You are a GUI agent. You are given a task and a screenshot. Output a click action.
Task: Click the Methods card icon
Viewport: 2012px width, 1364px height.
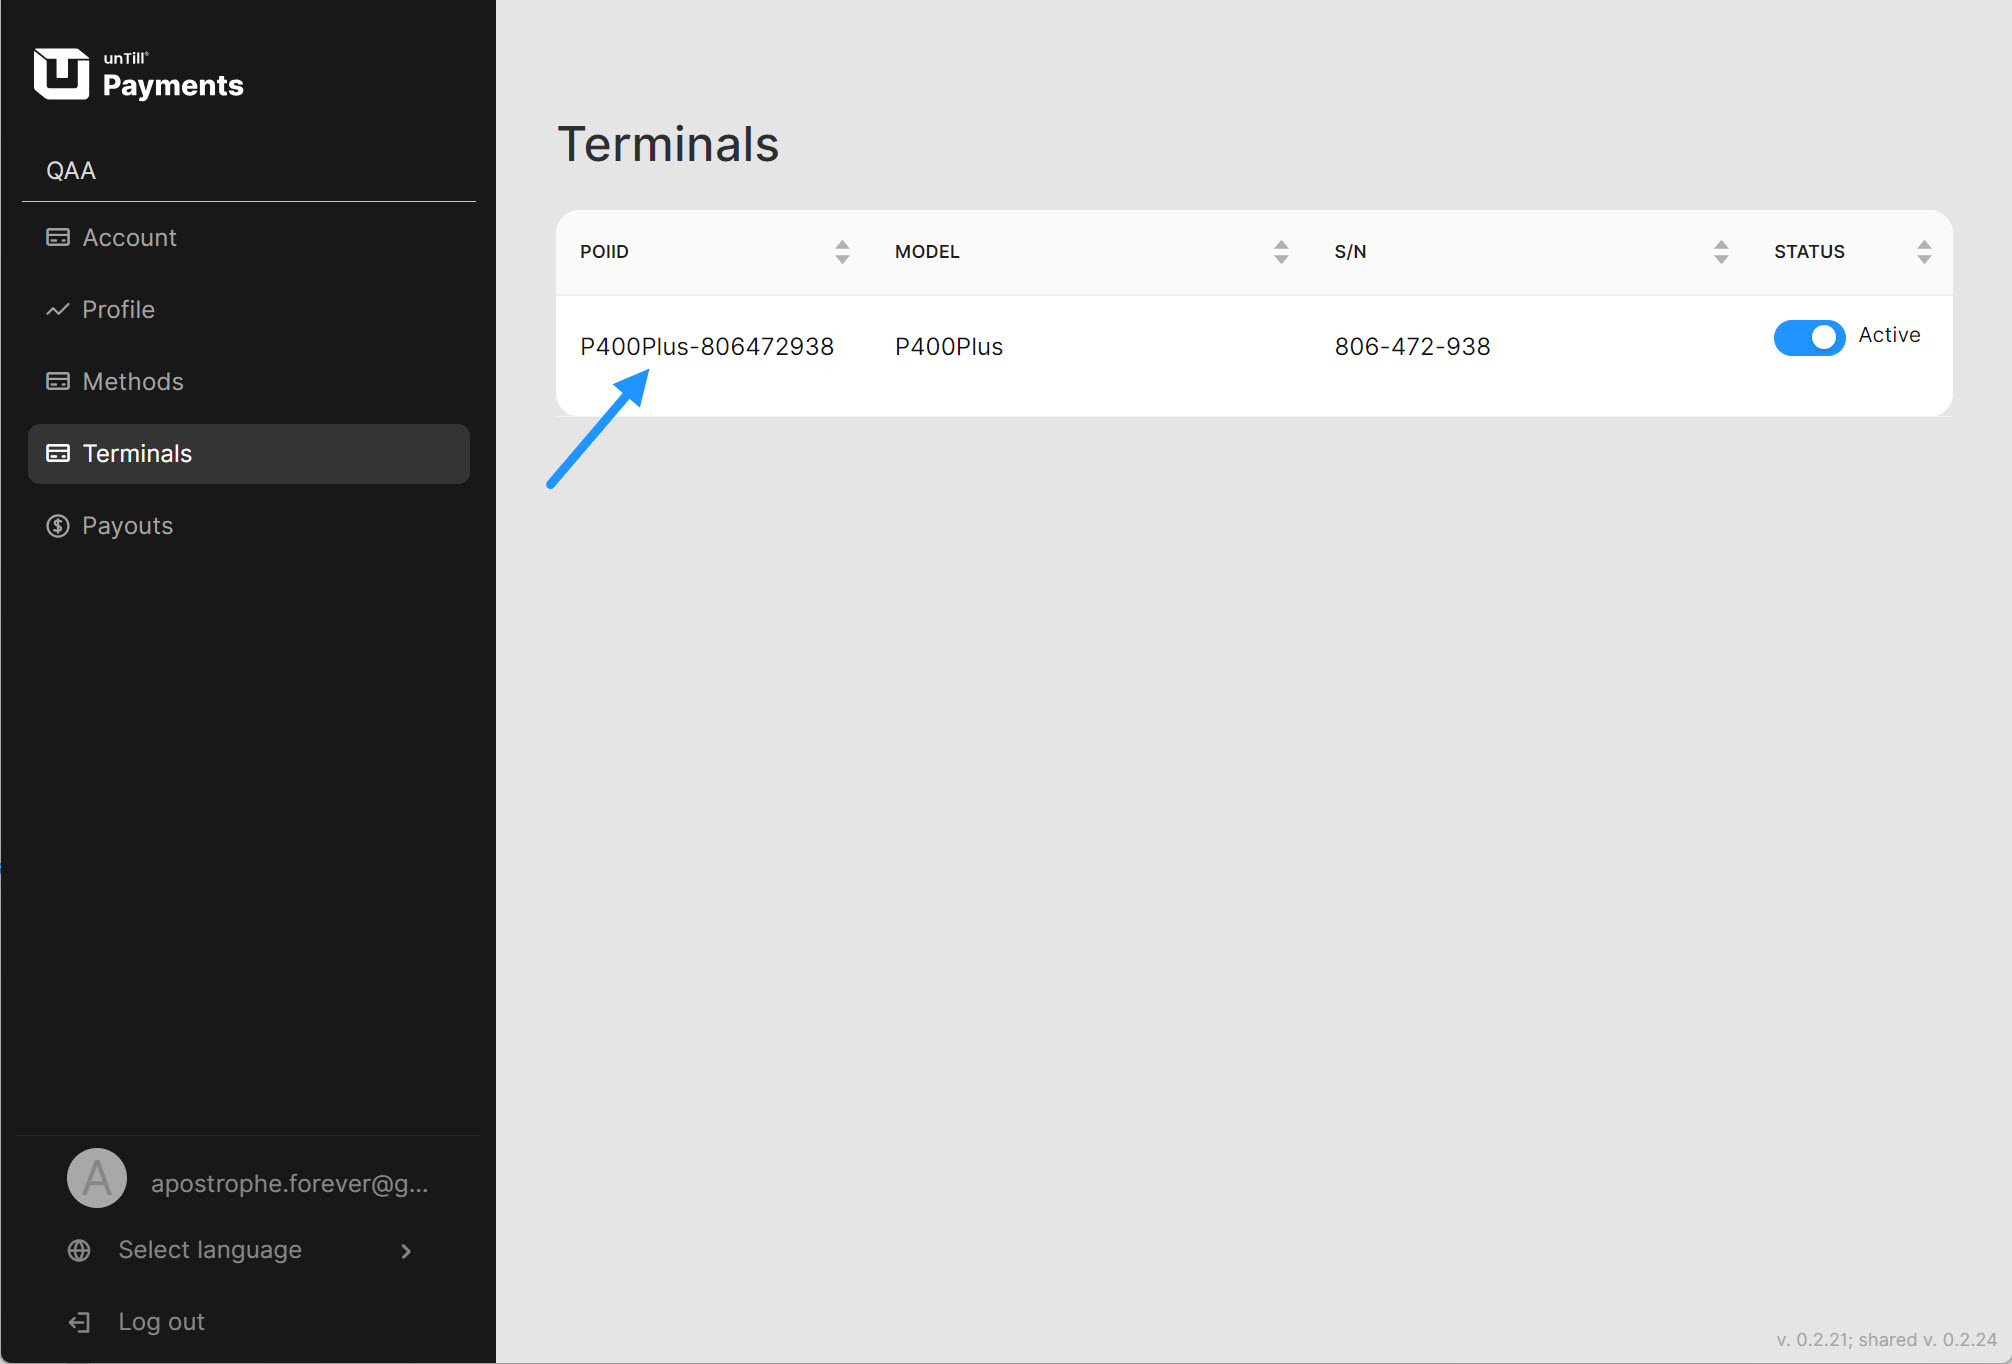click(58, 381)
